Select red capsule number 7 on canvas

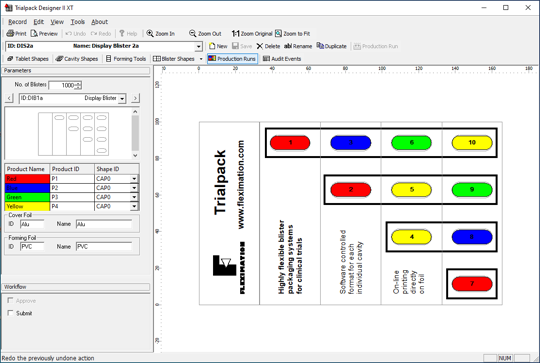472,284
